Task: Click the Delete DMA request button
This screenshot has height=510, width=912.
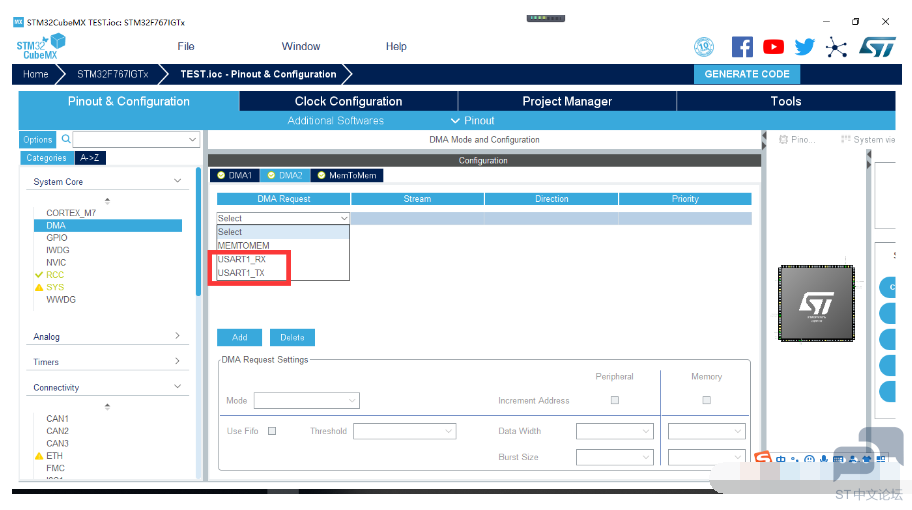Action: [292, 337]
